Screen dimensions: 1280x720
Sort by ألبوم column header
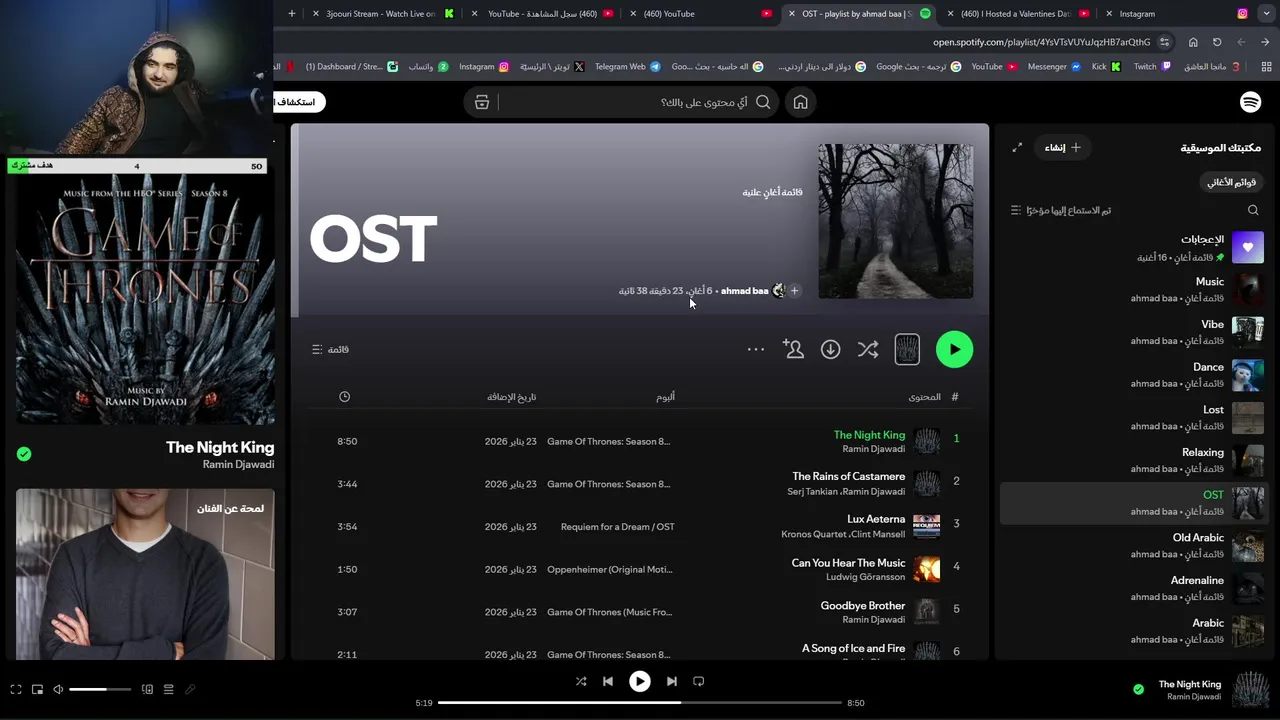pos(665,397)
